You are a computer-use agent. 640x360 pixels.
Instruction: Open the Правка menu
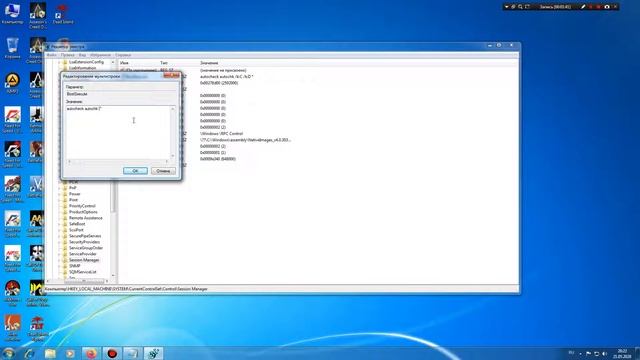click(x=68, y=55)
